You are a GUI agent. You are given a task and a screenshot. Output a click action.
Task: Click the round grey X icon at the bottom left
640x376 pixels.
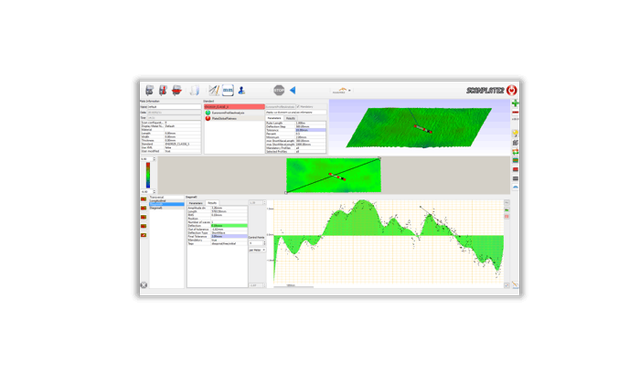pyautogui.click(x=144, y=285)
